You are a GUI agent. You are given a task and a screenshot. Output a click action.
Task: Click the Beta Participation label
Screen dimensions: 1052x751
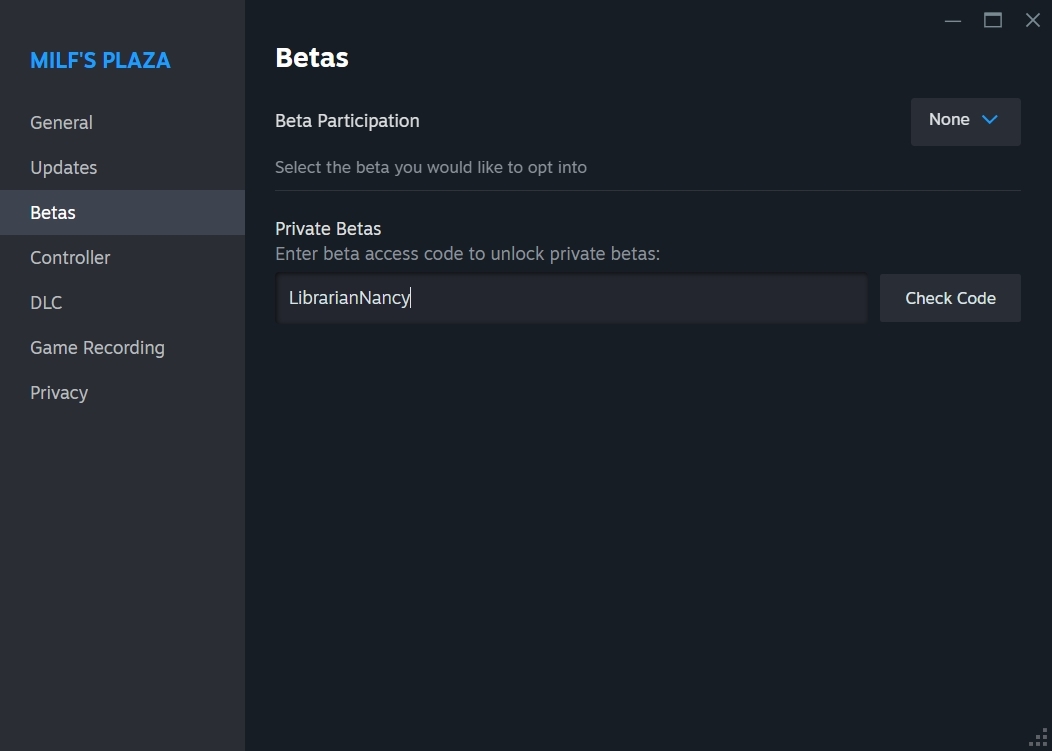click(347, 121)
